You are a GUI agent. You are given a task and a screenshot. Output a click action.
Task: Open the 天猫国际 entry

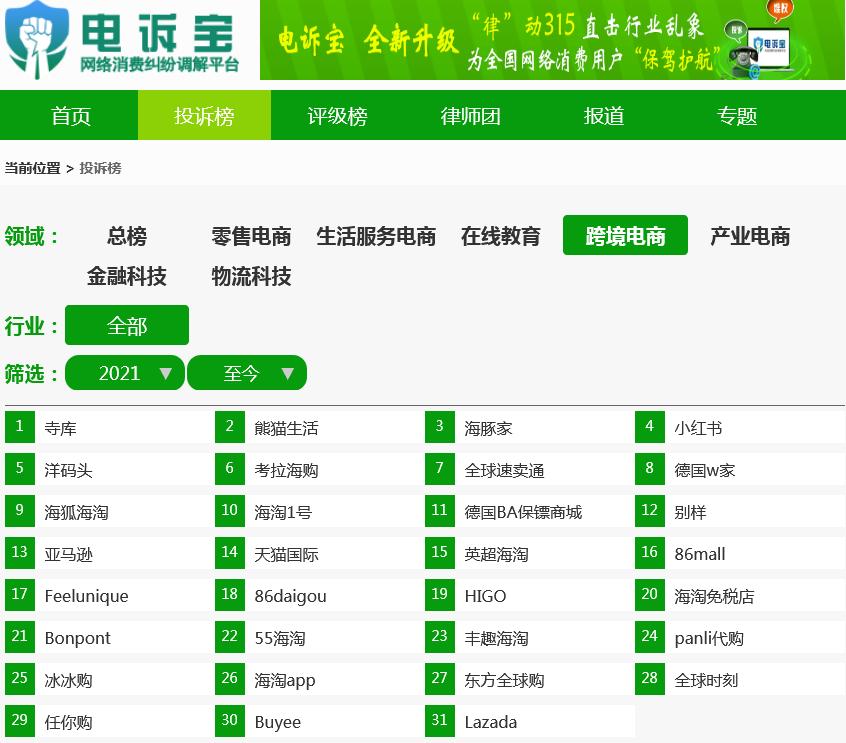286,553
